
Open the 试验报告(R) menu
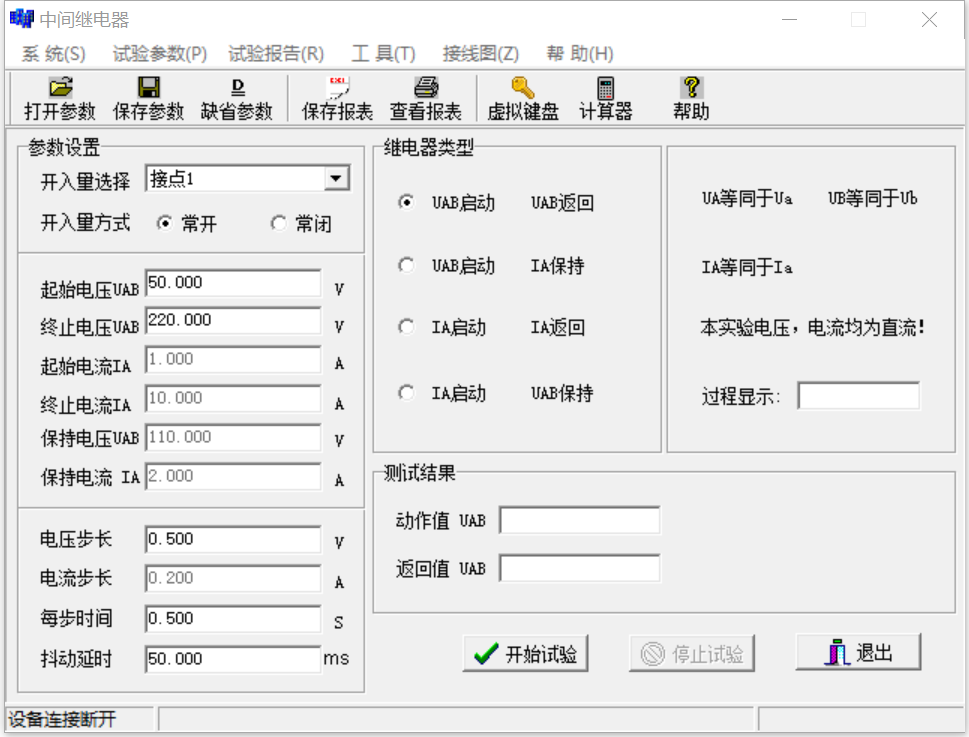[x=276, y=53]
